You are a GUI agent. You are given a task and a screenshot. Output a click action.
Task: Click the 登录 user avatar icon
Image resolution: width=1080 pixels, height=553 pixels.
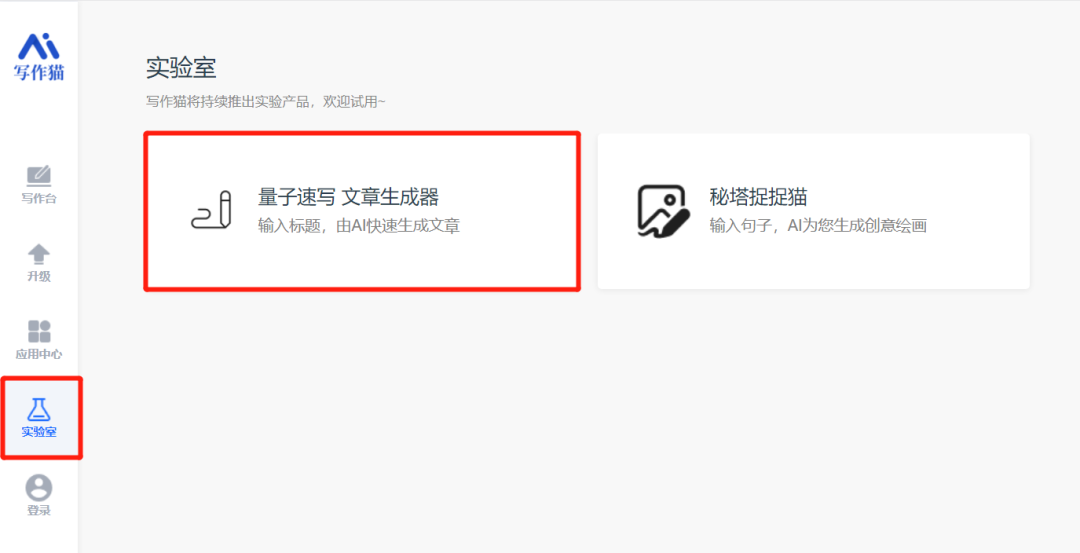[x=39, y=488]
